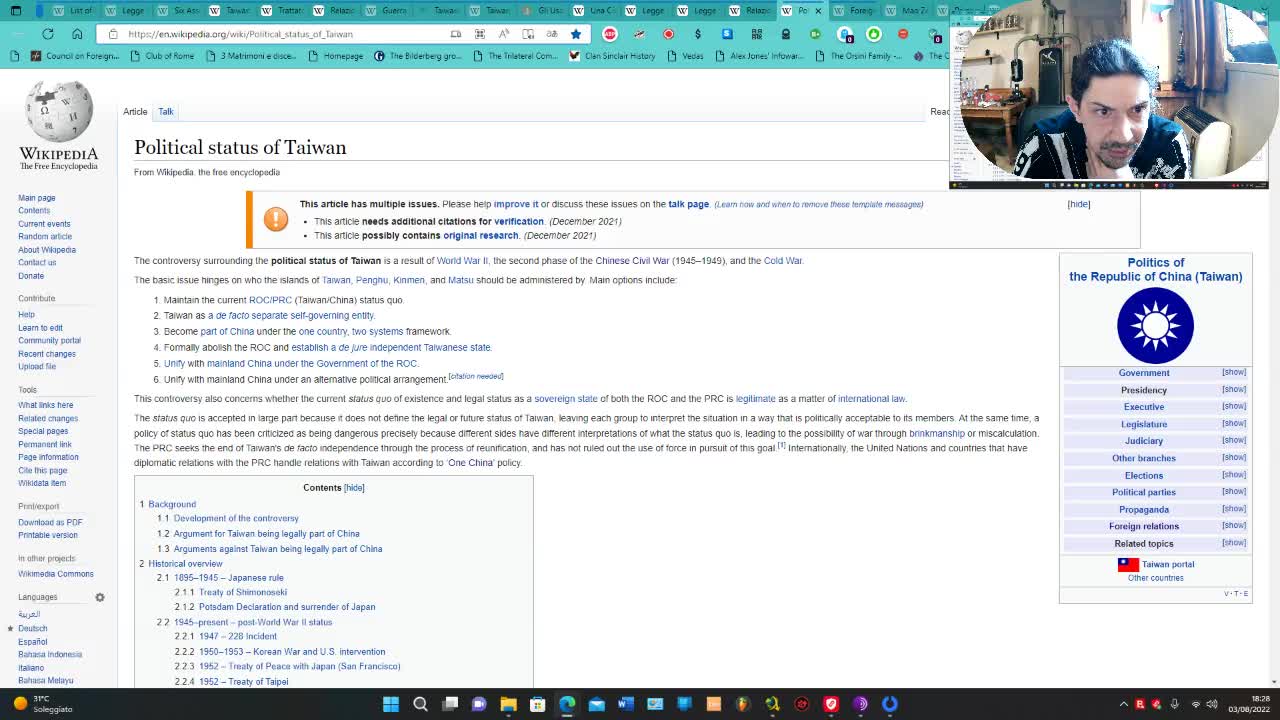Expand Foreign relations section with show

tap(1233, 525)
